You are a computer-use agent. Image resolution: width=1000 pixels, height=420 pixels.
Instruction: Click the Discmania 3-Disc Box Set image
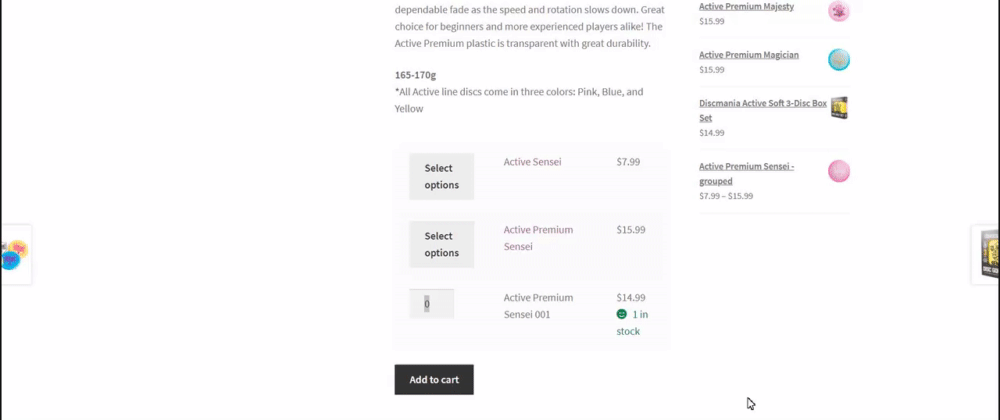point(838,108)
